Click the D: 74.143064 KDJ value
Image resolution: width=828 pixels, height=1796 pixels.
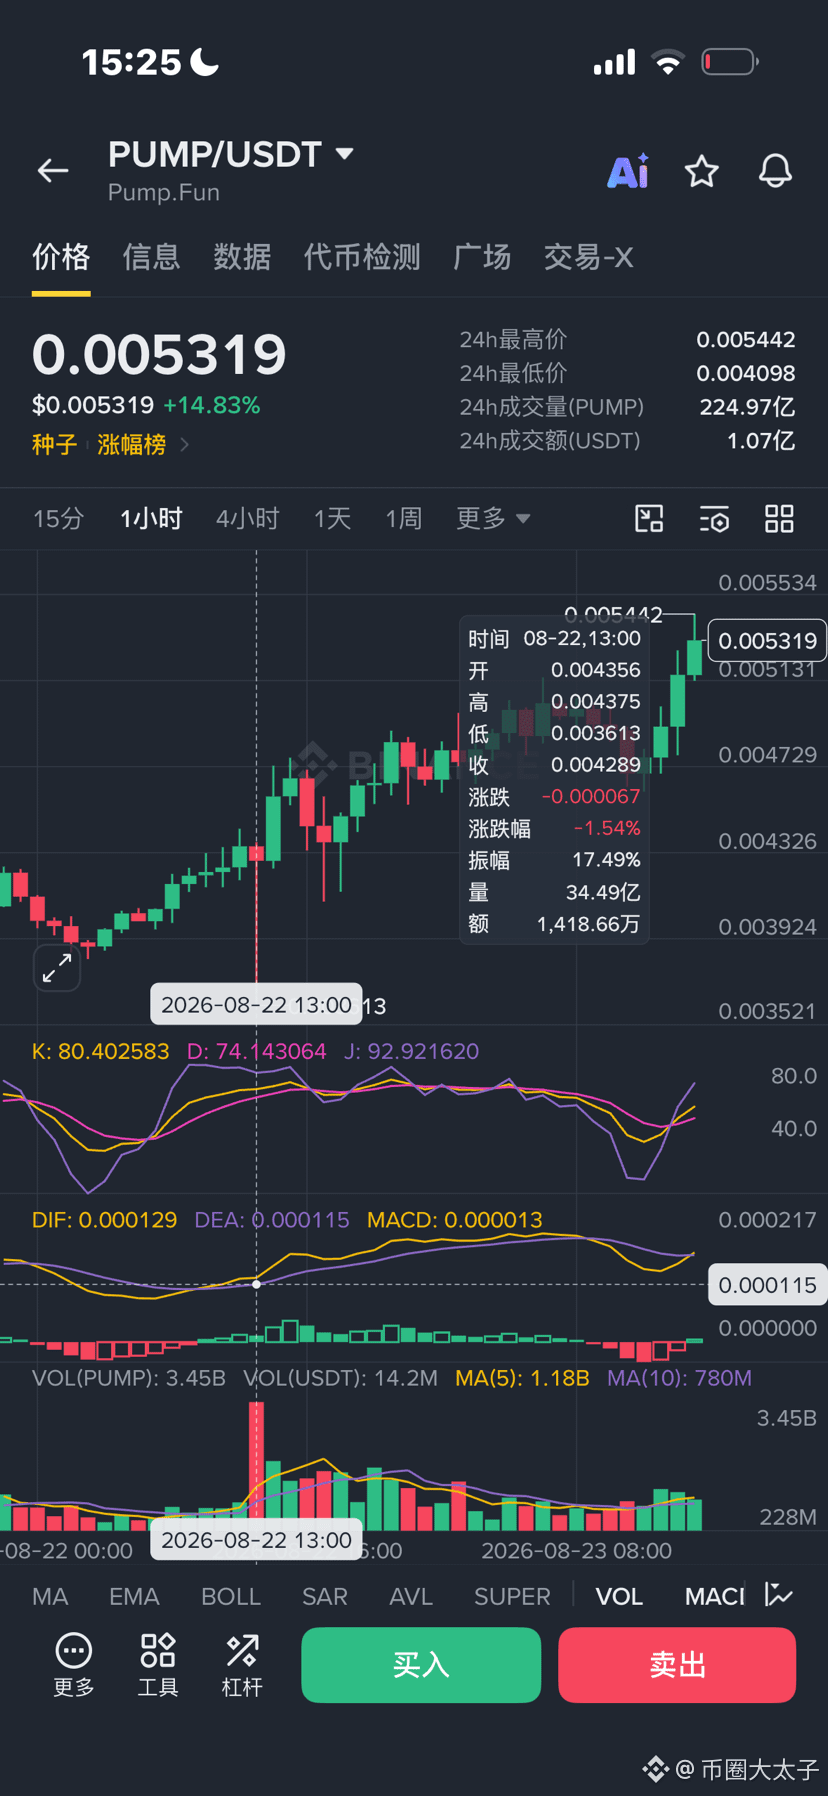pos(257,1051)
